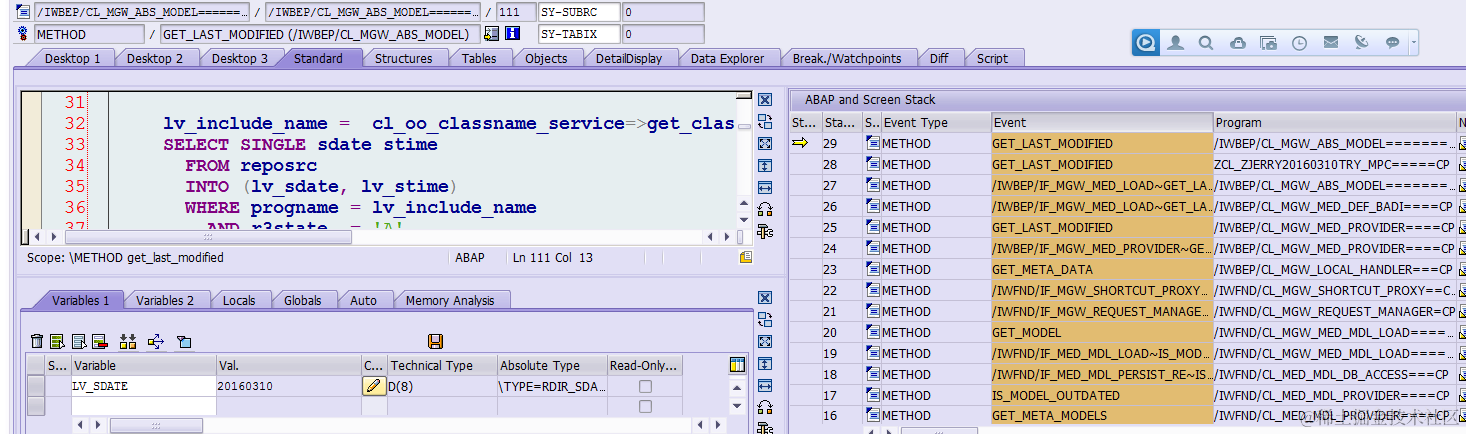Switch to the Auto tab
Image resolution: width=1466 pixels, height=434 pixels.
pyautogui.click(x=364, y=300)
